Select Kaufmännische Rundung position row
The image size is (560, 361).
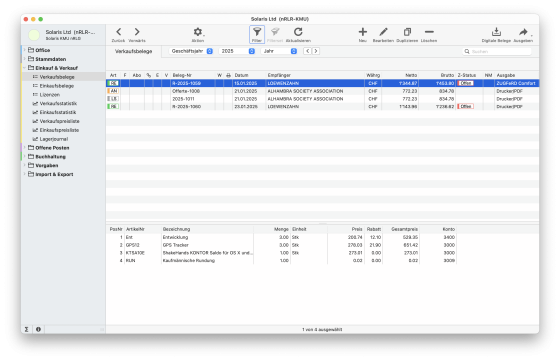(x=282, y=260)
